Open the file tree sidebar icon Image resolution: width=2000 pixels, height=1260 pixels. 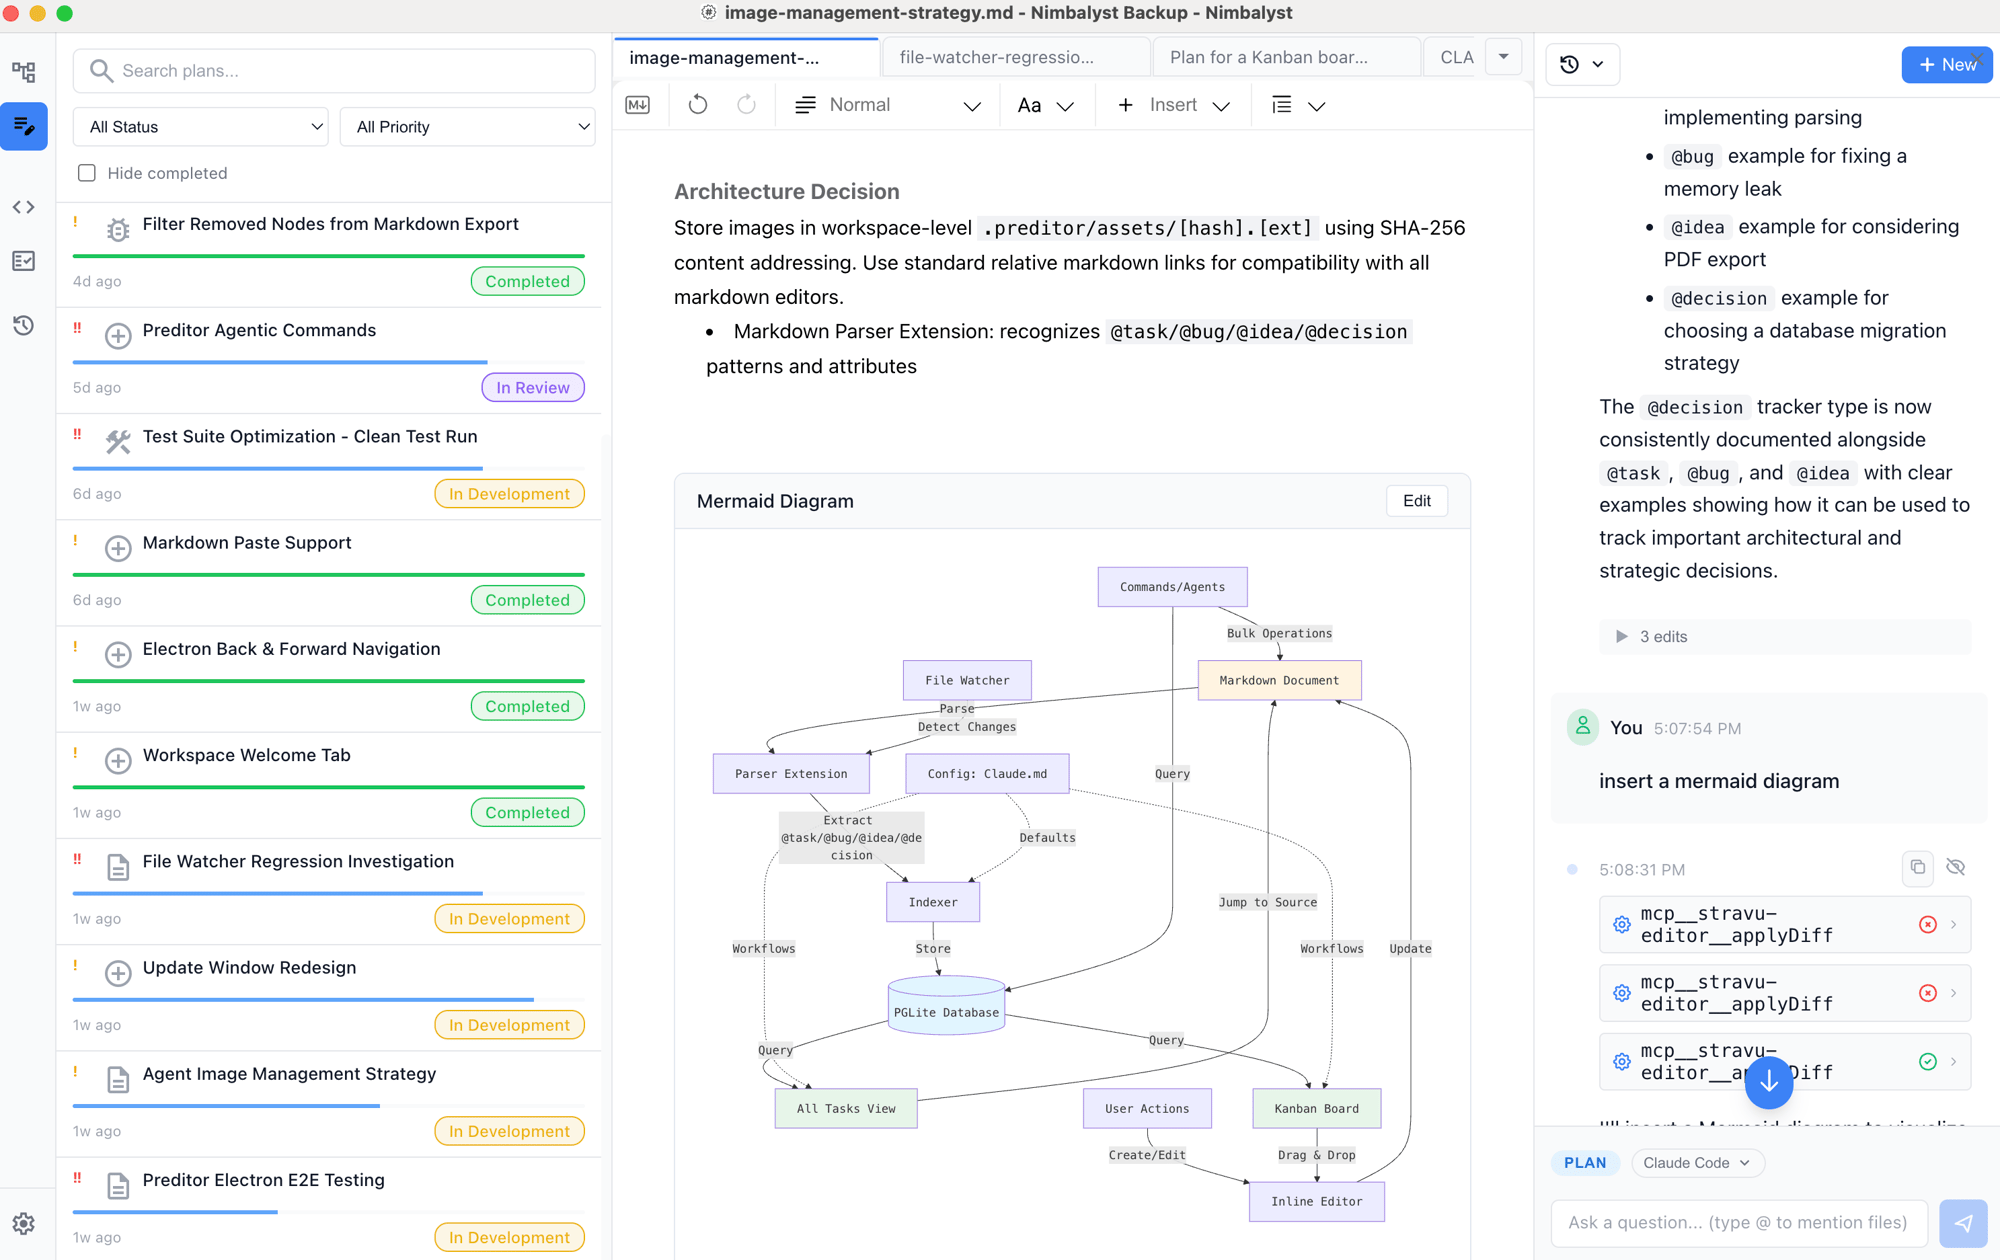(x=24, y=72)
